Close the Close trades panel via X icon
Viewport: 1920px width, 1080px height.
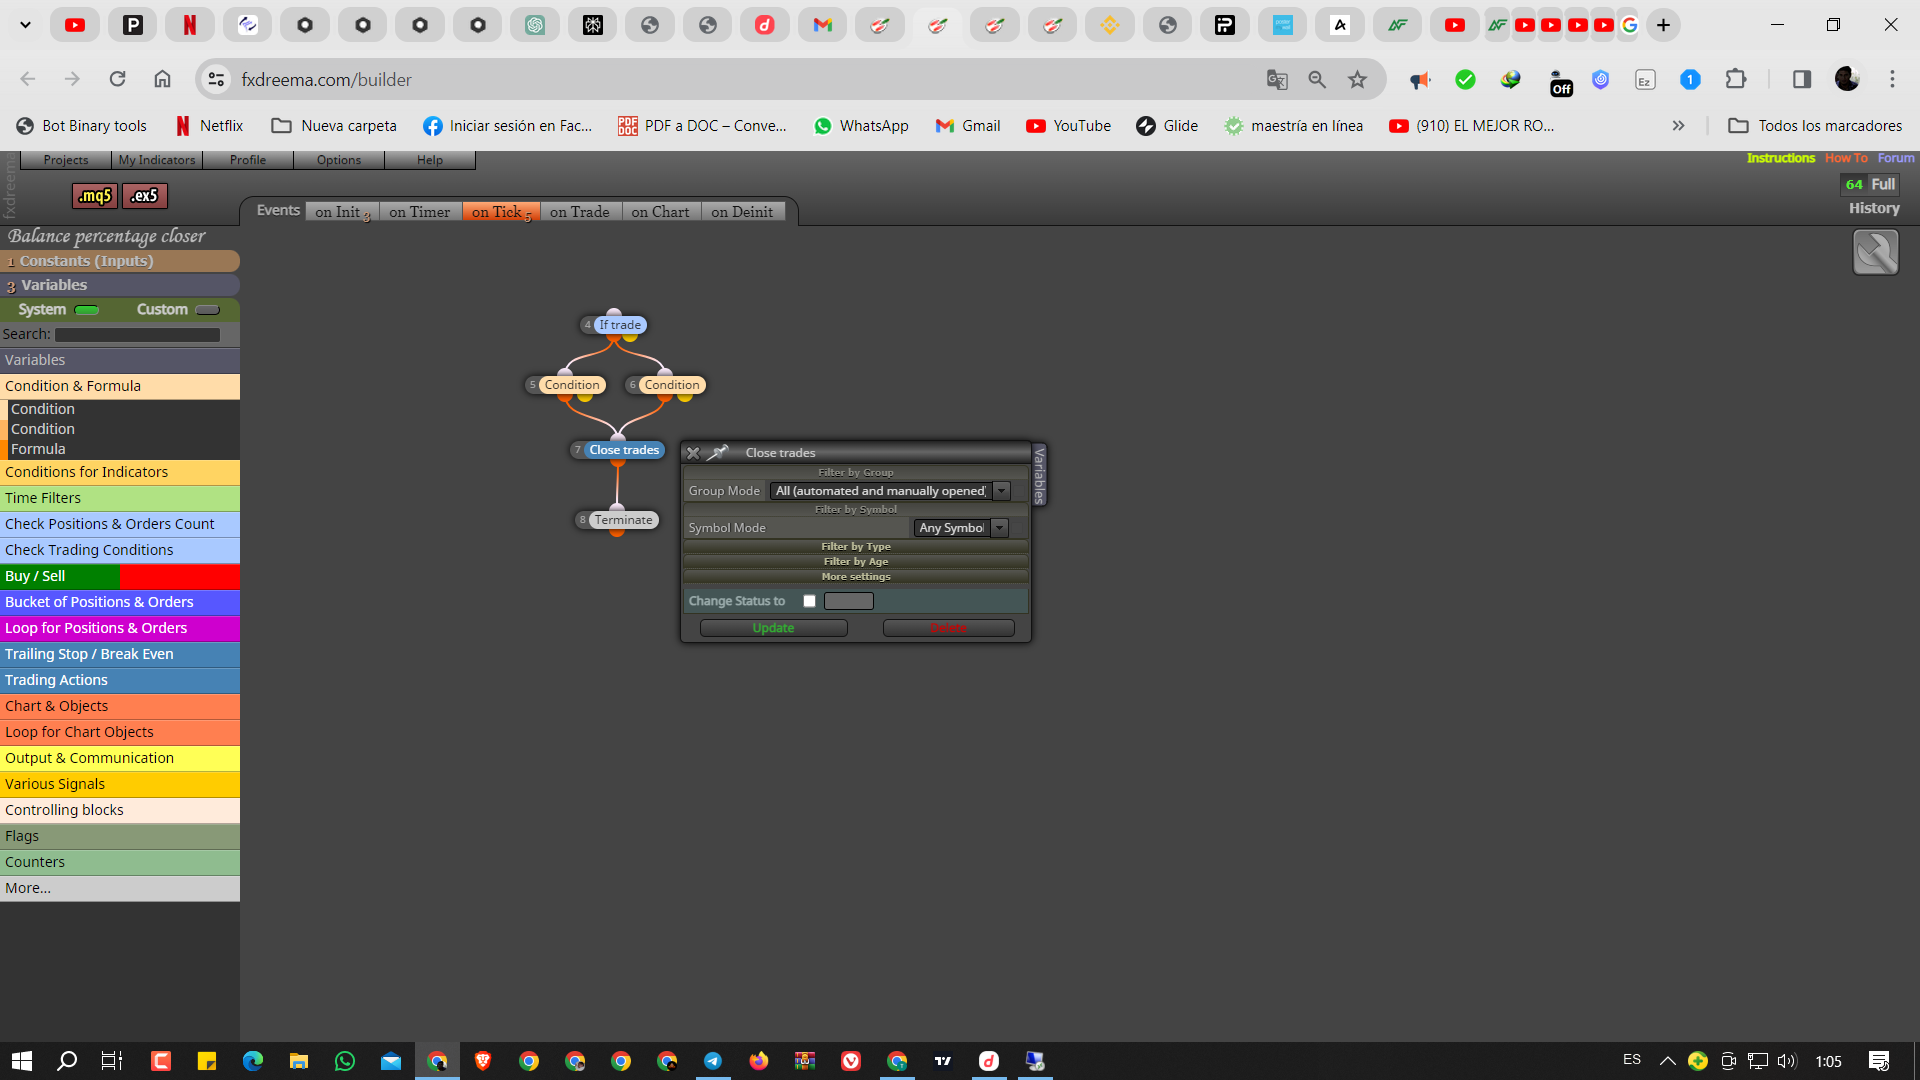(693, 453)
